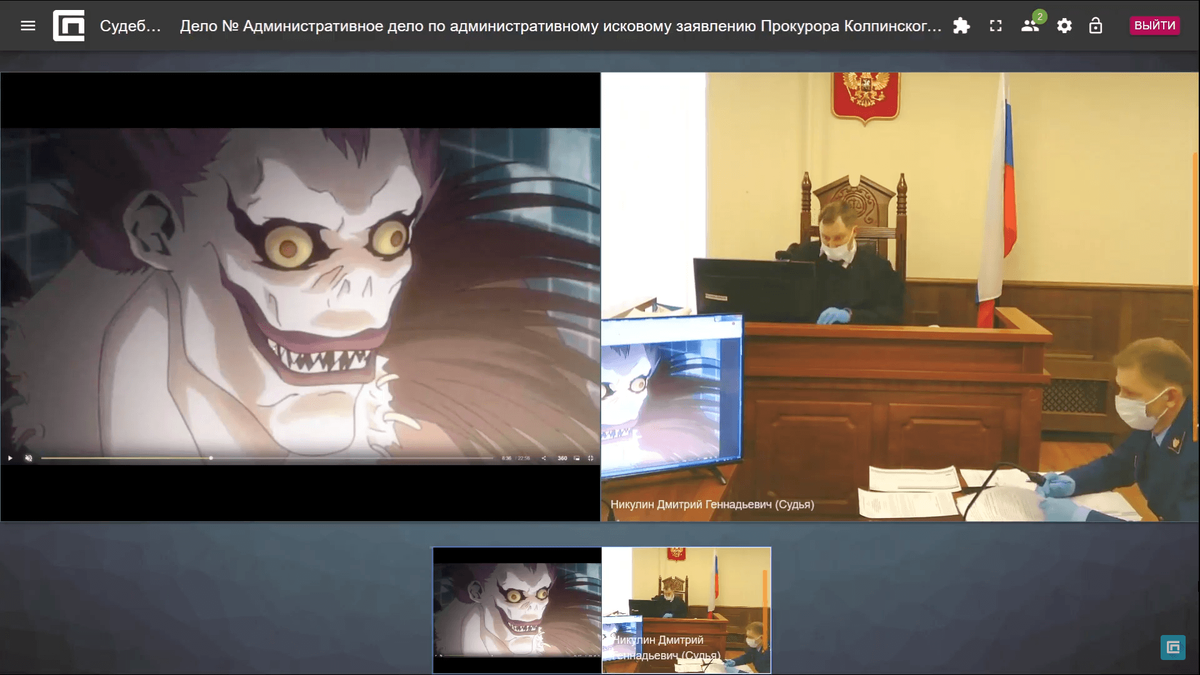Seek on the video progress bar
1200x675 pixels.
(x=267, y=458)
